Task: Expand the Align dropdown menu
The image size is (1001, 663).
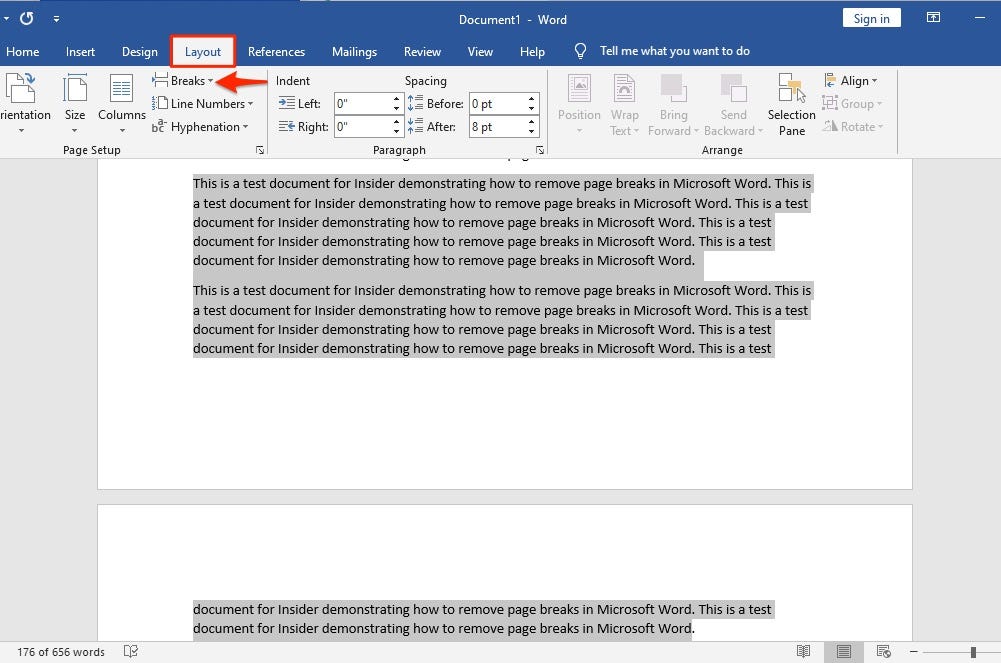Action: [x=852, y=80]
